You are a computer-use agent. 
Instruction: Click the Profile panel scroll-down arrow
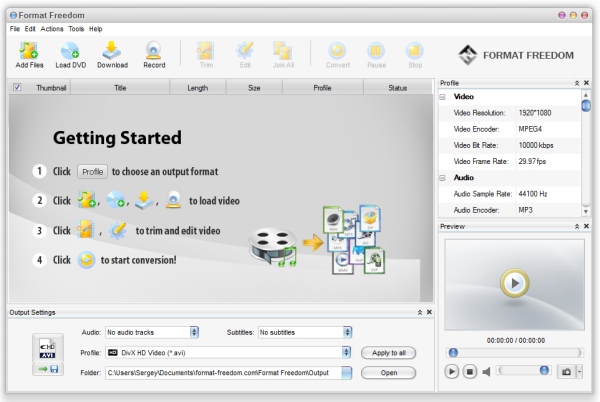pyautogui.click(x=586, y=211)
